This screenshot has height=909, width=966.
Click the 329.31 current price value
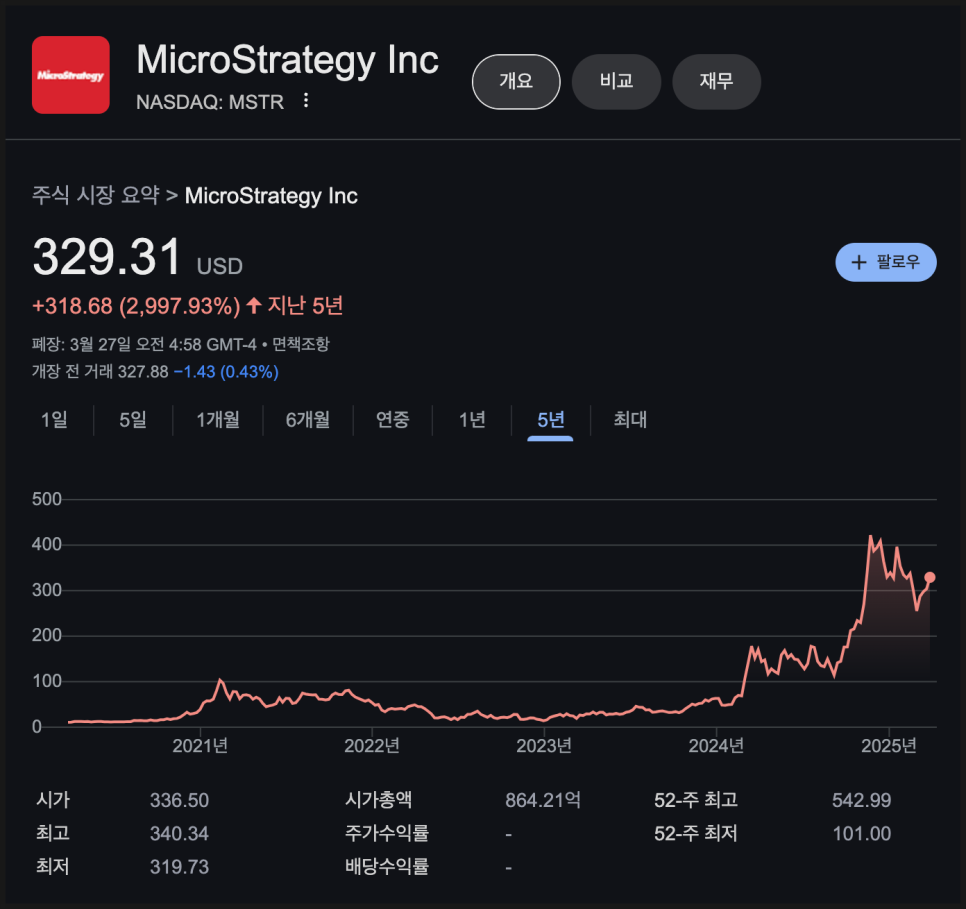point(107,257)
